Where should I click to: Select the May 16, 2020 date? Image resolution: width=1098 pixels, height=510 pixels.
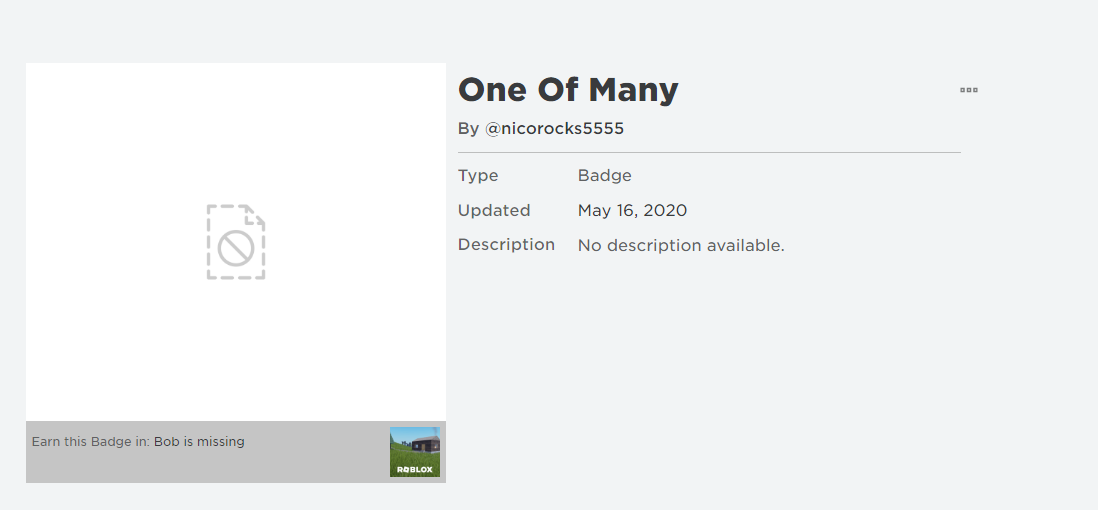pyautogui.click(x=632, y=211)
